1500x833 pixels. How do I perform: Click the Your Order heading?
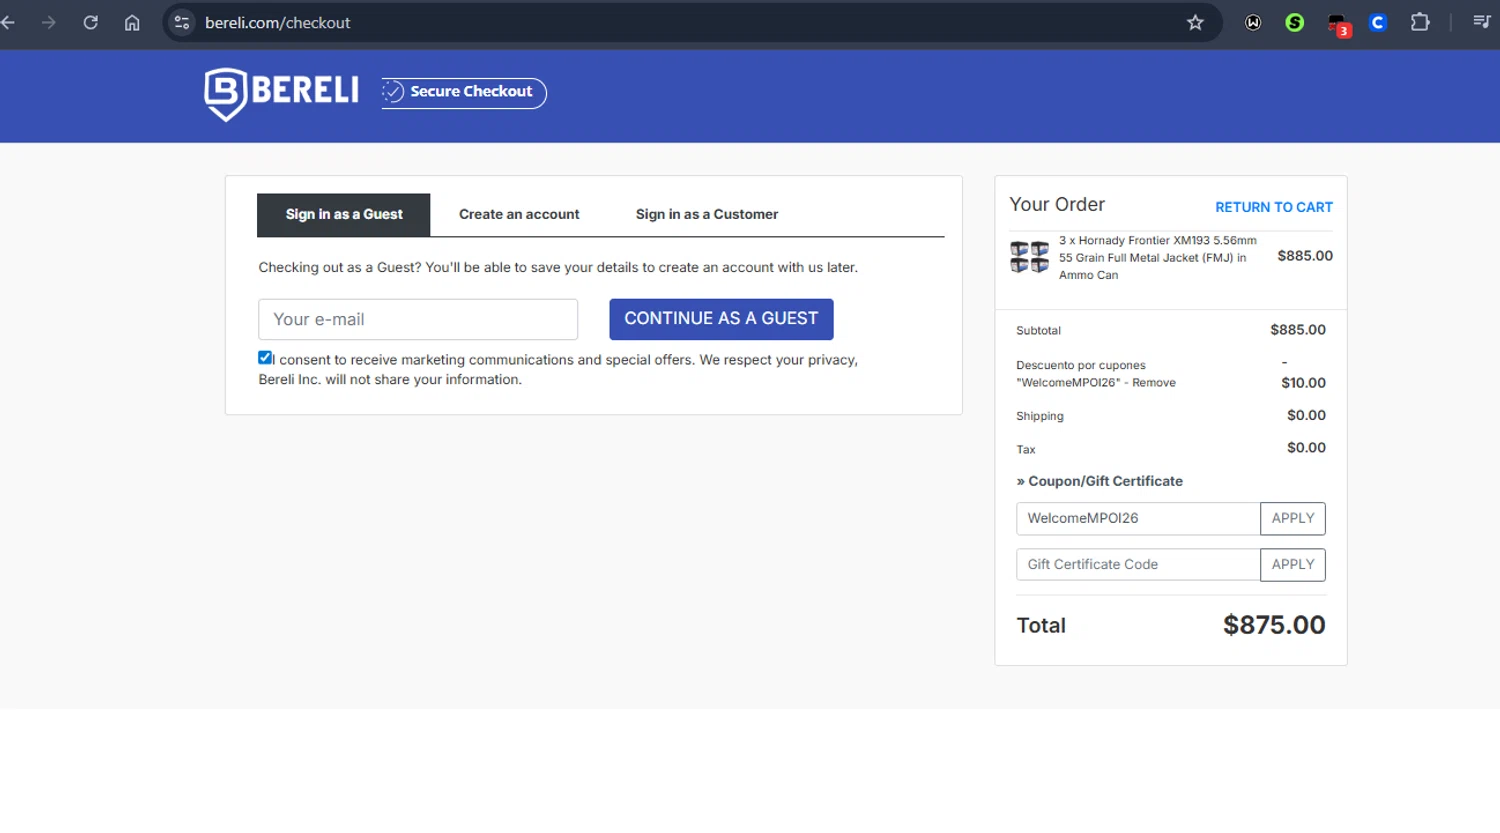click(x=1057, y=204)
